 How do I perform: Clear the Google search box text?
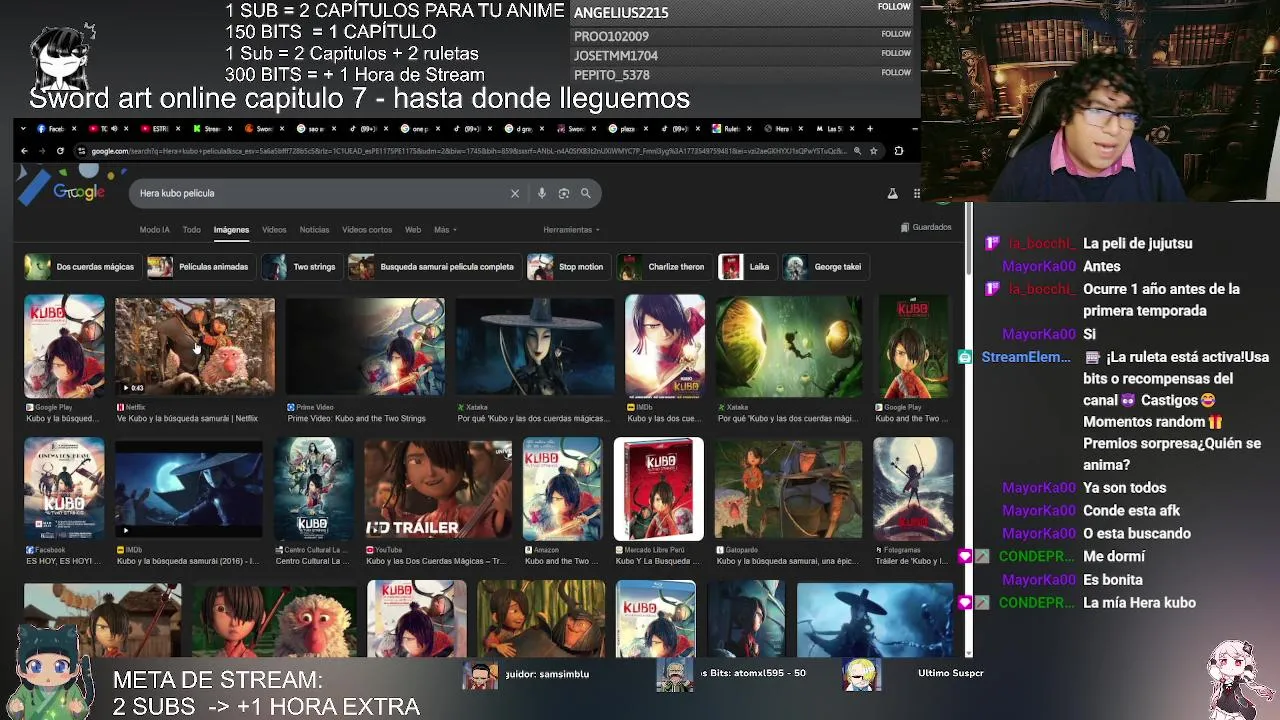coord(515,193)
